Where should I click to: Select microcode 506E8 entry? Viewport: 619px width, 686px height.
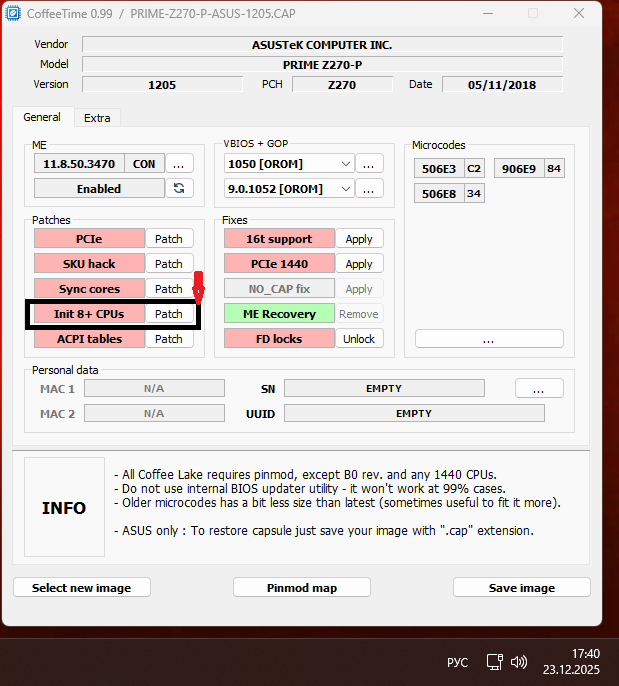[449, 193]
